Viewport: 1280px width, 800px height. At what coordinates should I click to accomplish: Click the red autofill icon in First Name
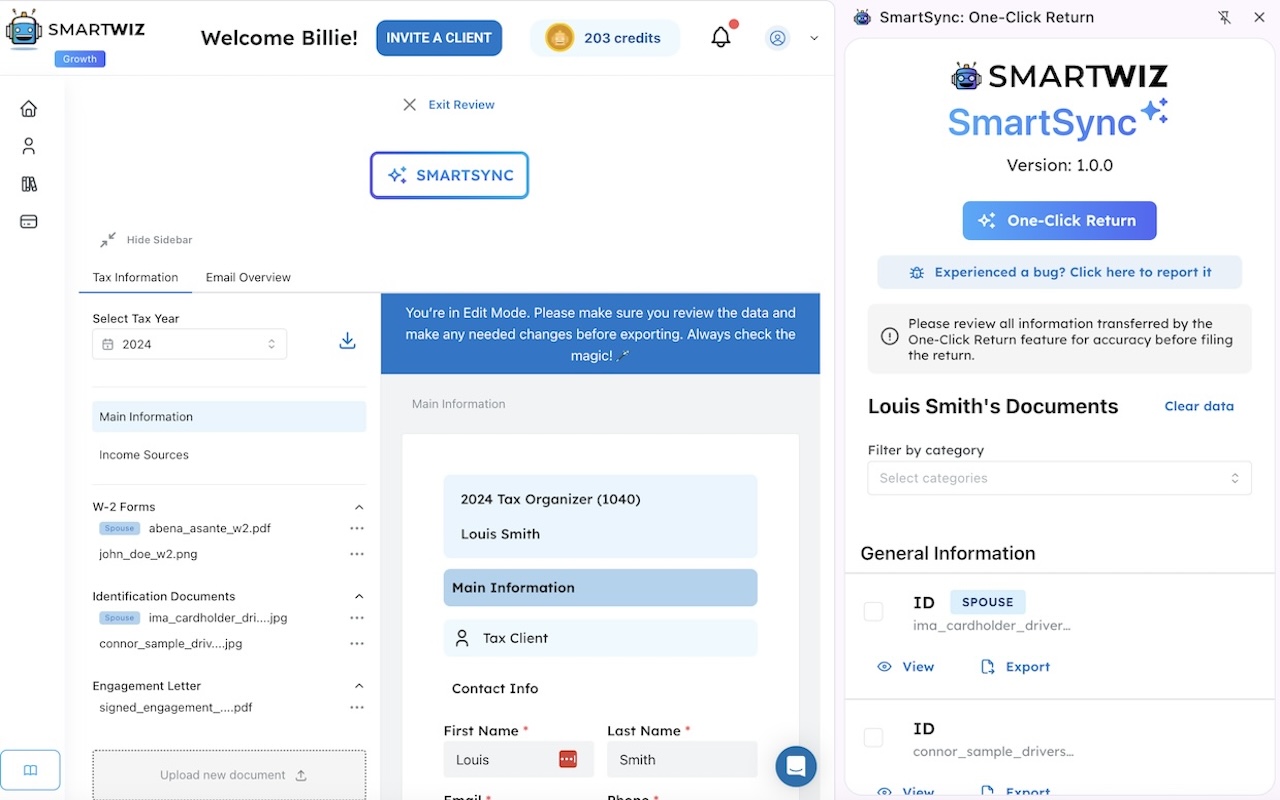[568, 759]
